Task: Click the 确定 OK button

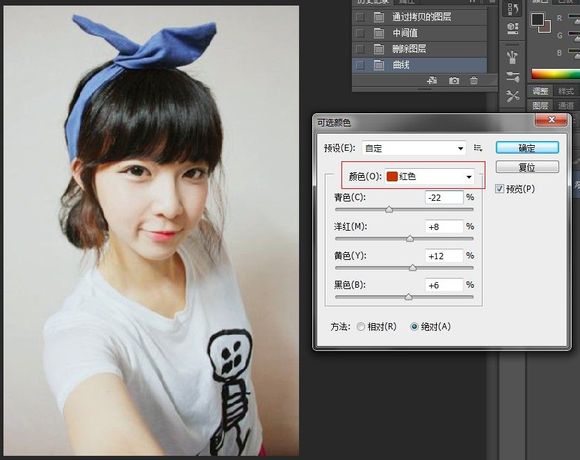Action: [527, 148]
